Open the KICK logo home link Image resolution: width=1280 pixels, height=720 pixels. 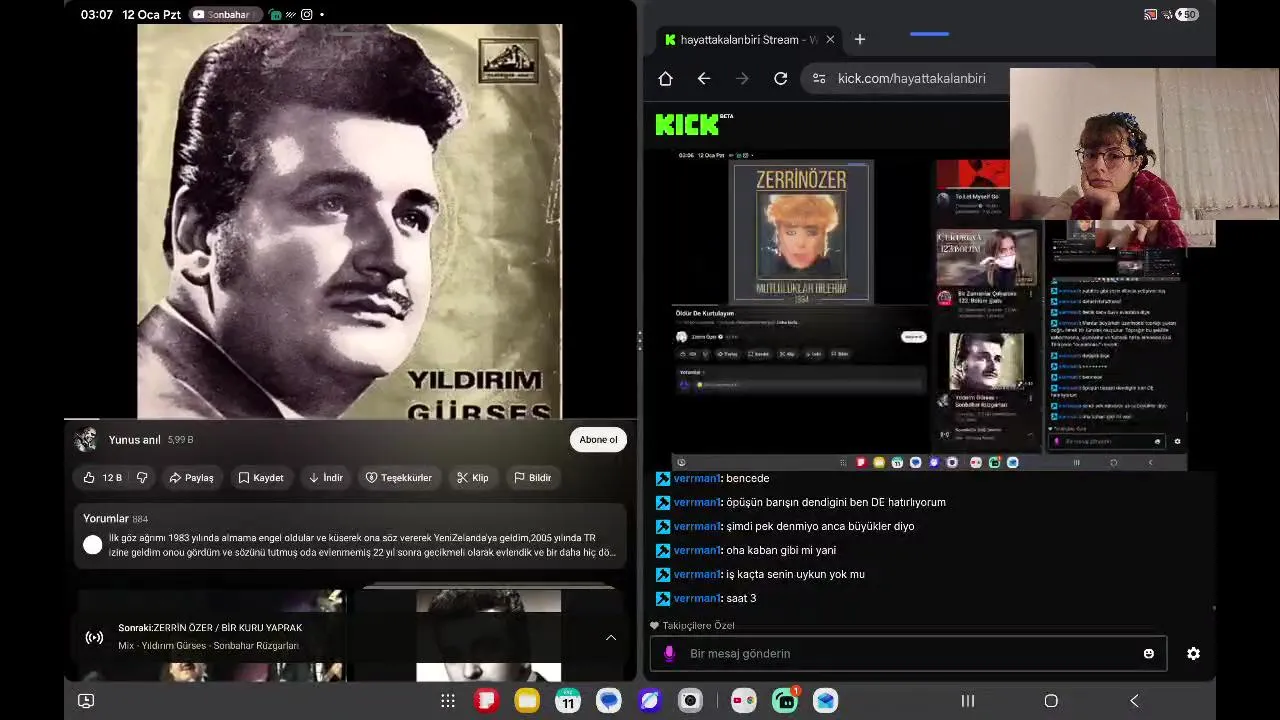693,124
